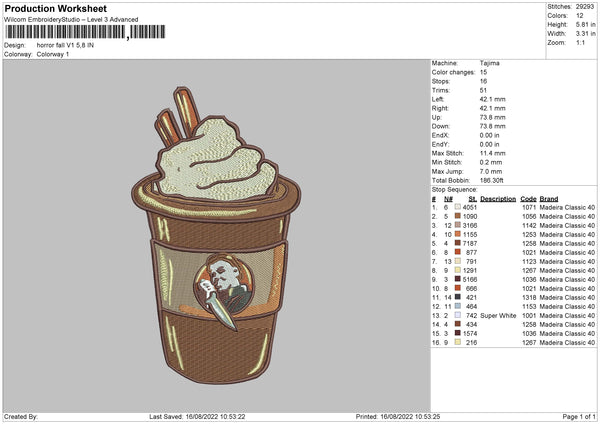600x424 pixels.
Task: Click the 'Brand' column header
Action: coord(549,199)
